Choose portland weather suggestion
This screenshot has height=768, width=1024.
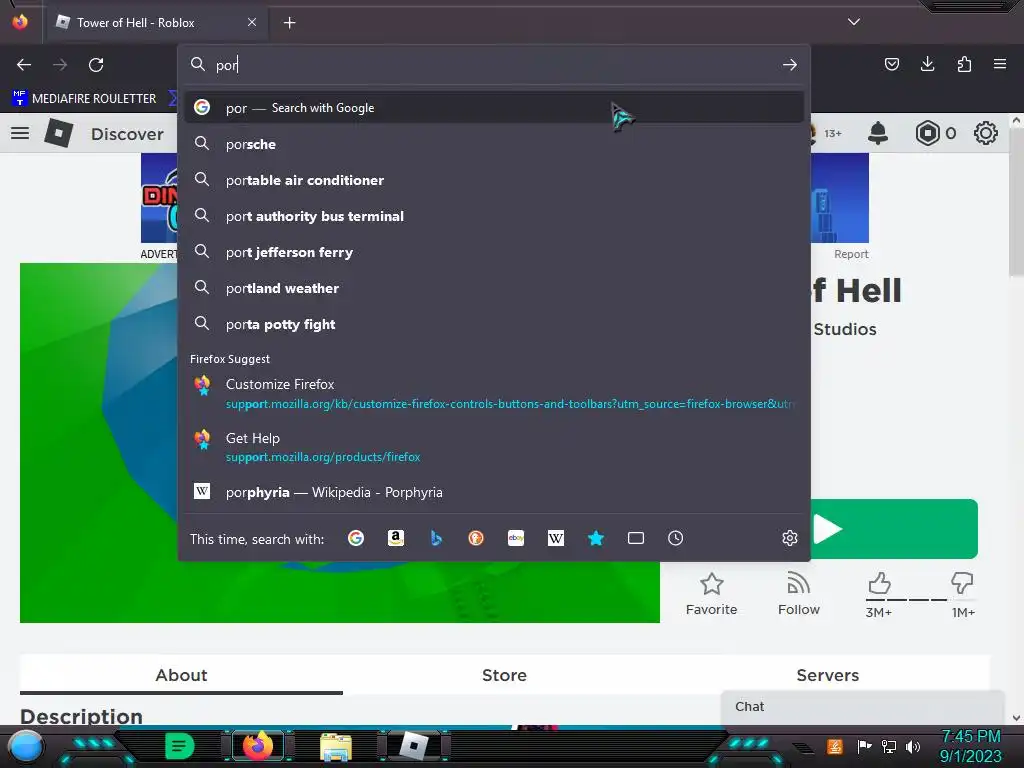(x=494, y=288)
